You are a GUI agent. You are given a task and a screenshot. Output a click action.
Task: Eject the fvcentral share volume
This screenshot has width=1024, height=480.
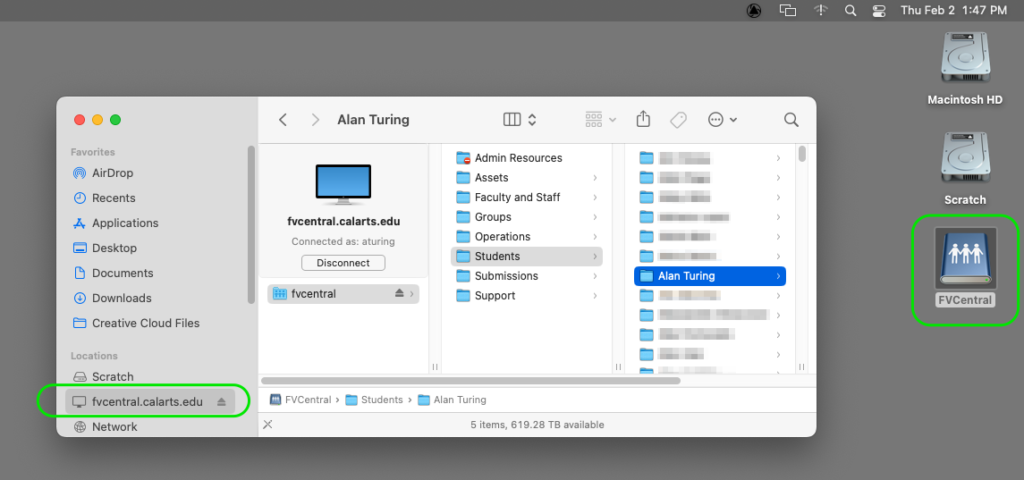(400, 294)
